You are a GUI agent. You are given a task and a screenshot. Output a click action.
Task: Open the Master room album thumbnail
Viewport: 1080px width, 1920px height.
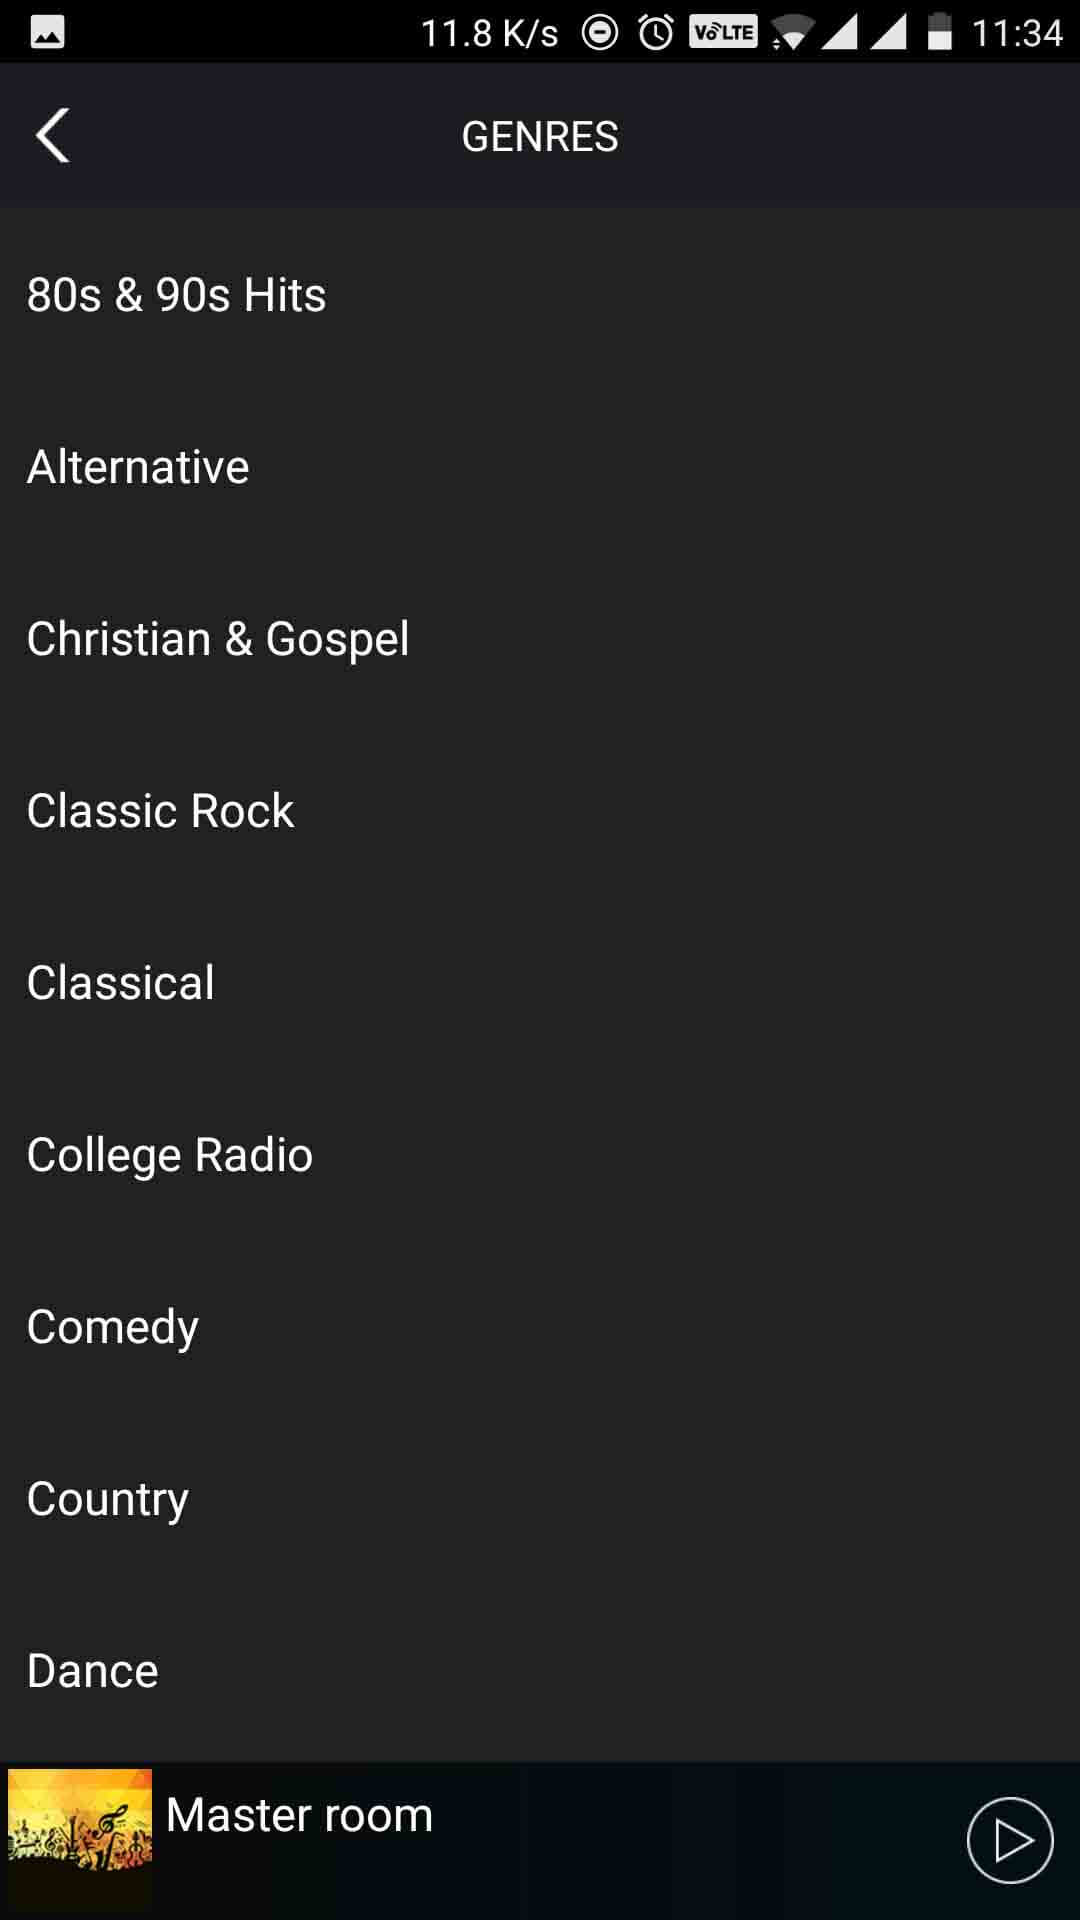(80, 1840)
